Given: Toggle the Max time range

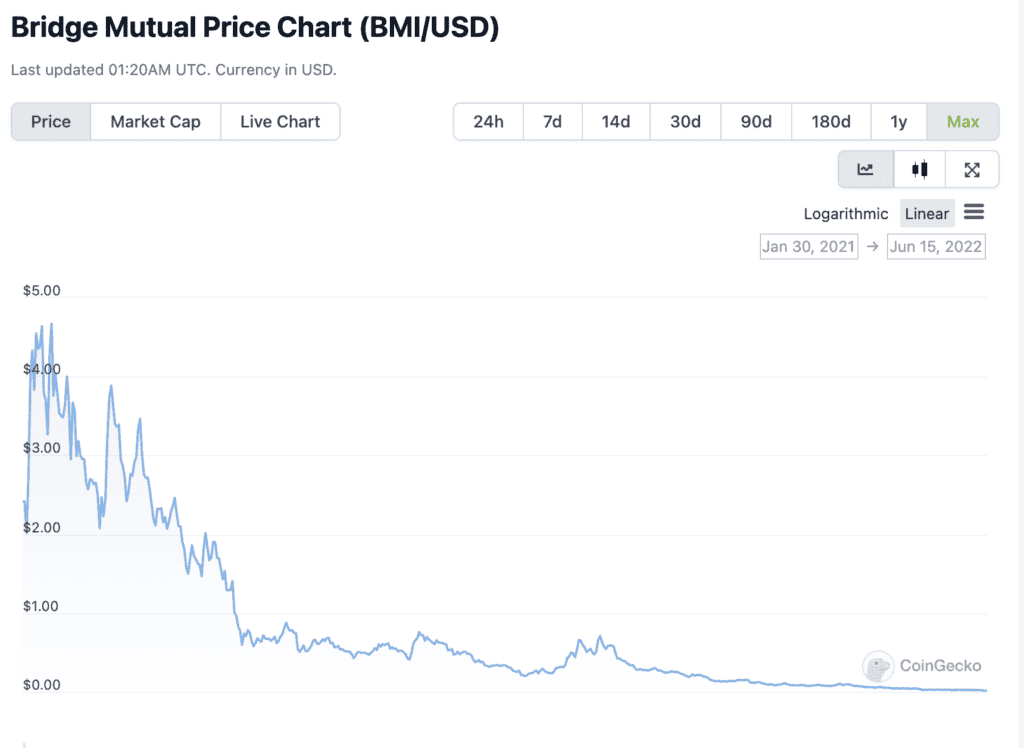Looking at the screenshot, I should click(962, 121).
